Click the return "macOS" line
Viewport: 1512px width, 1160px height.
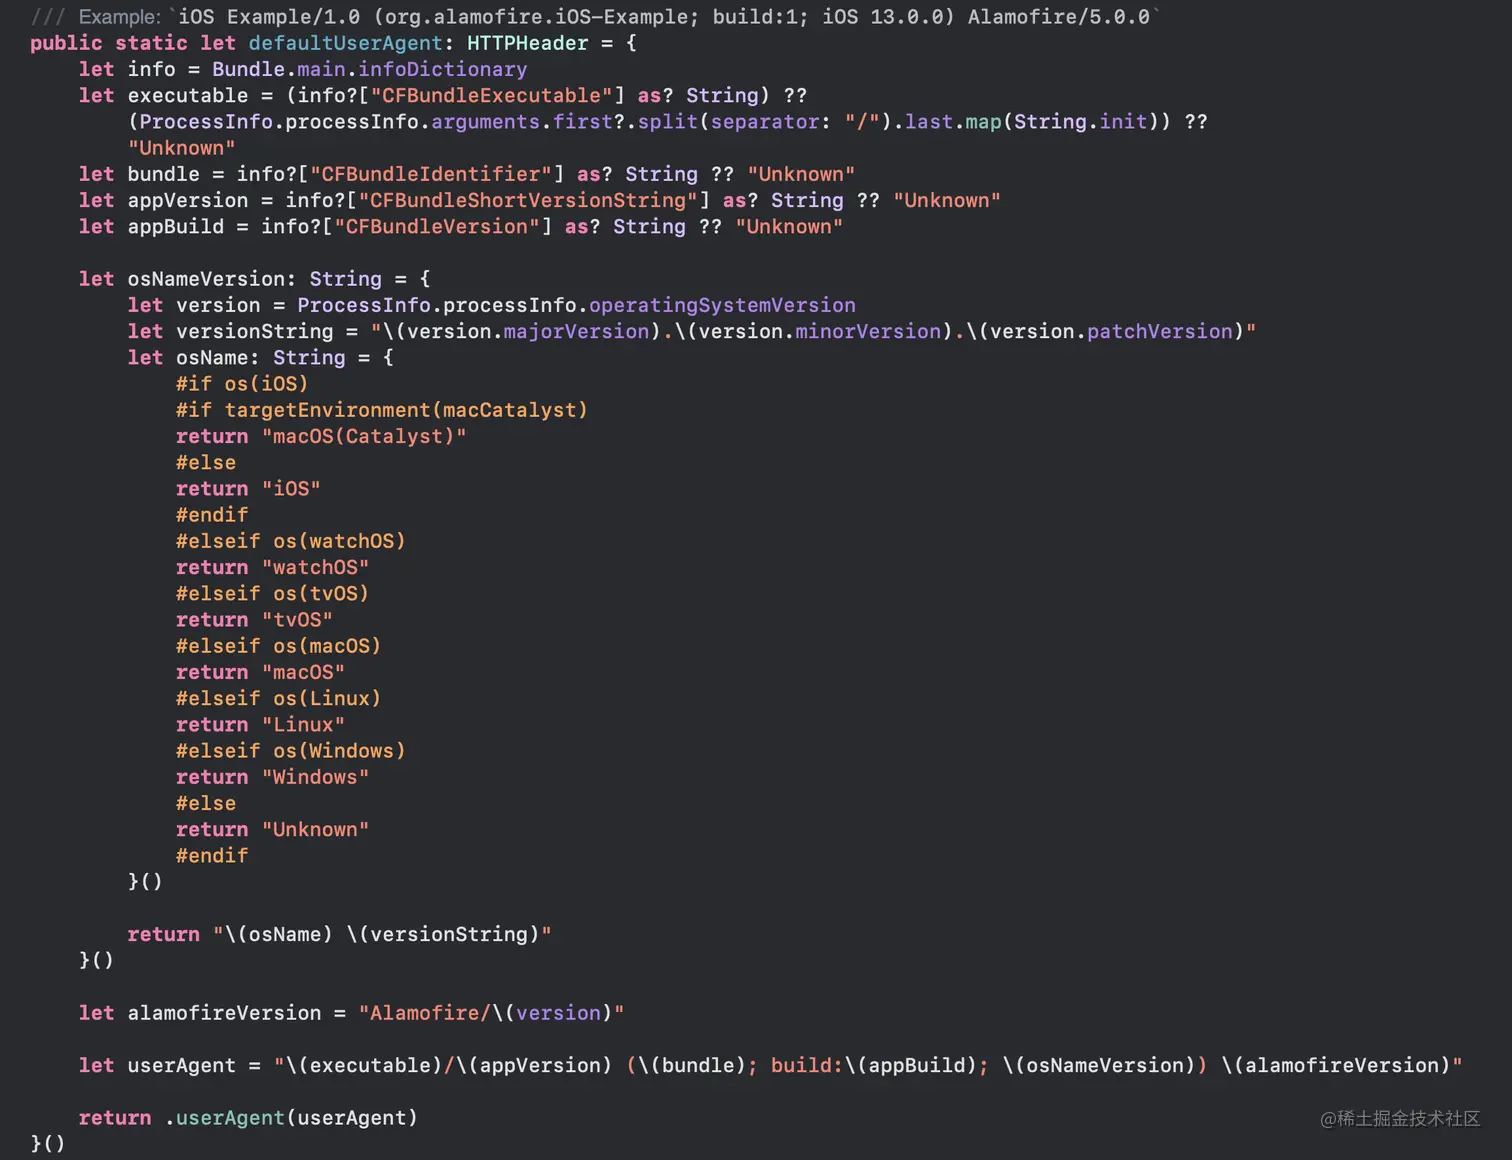260,672
